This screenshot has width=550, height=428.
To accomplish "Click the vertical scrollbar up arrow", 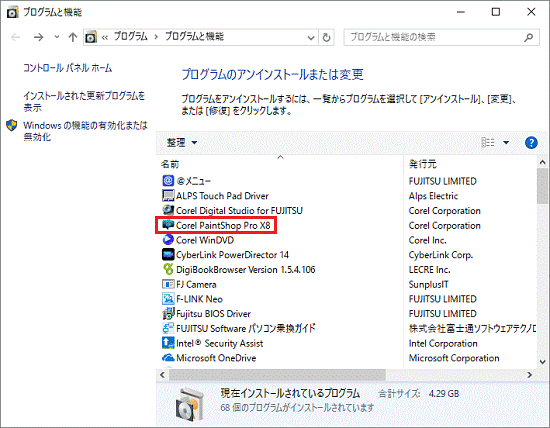I will click(542, 162).
